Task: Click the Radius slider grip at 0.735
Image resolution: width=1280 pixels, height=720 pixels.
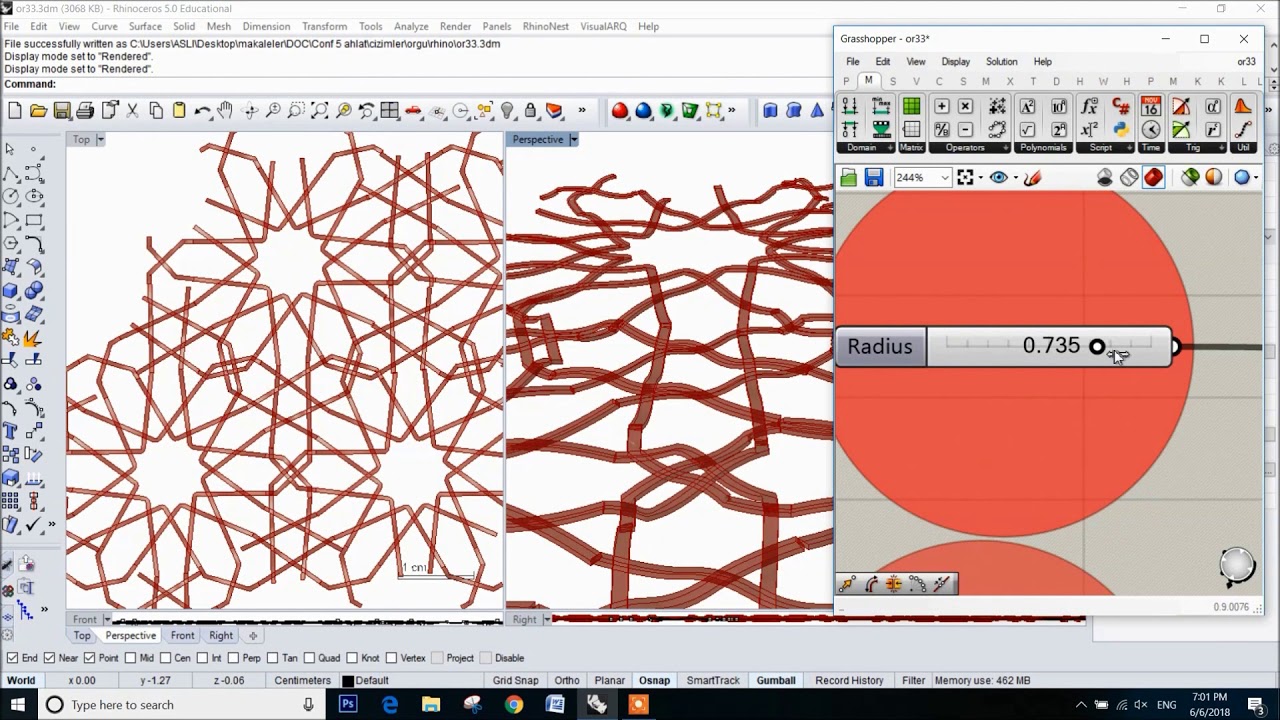Action: click(1097, 347)
